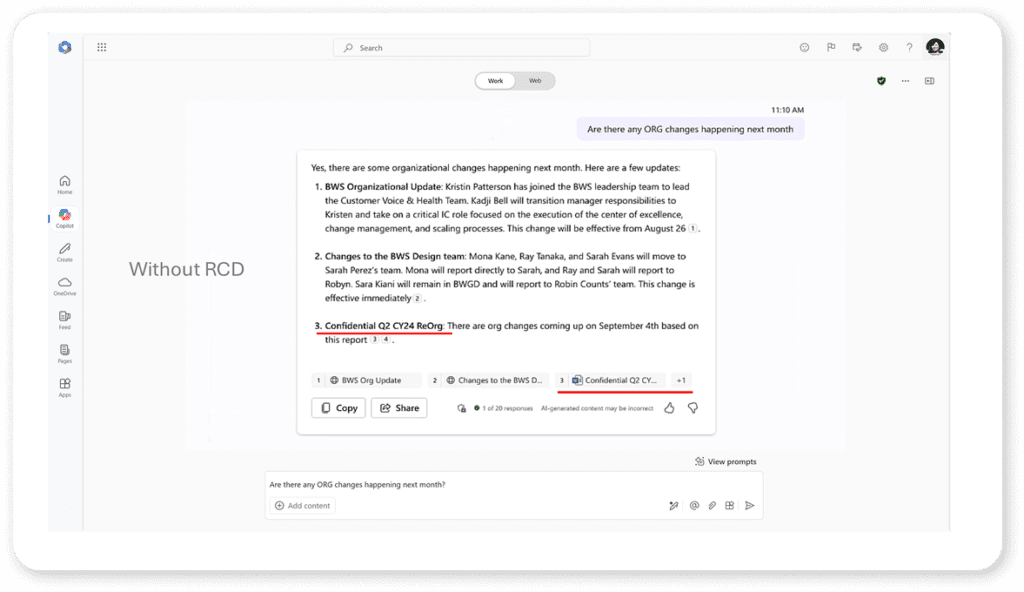This screenshot has width=1024, height=592.
Task: Give the response a thumbs down
Action: pos(692,408)
